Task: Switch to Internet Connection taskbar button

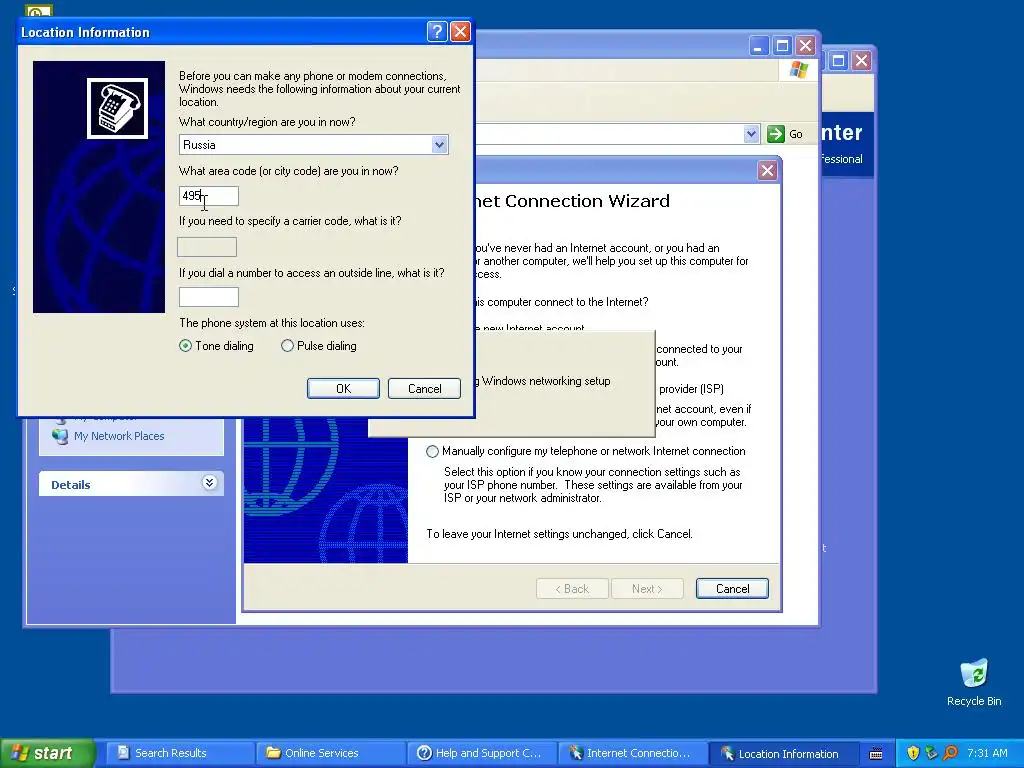Action: click(633, 753)
